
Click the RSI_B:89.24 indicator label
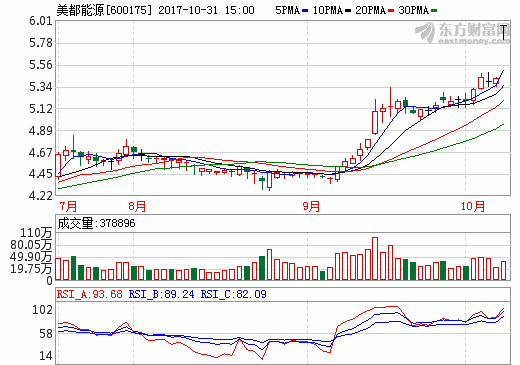161,294
